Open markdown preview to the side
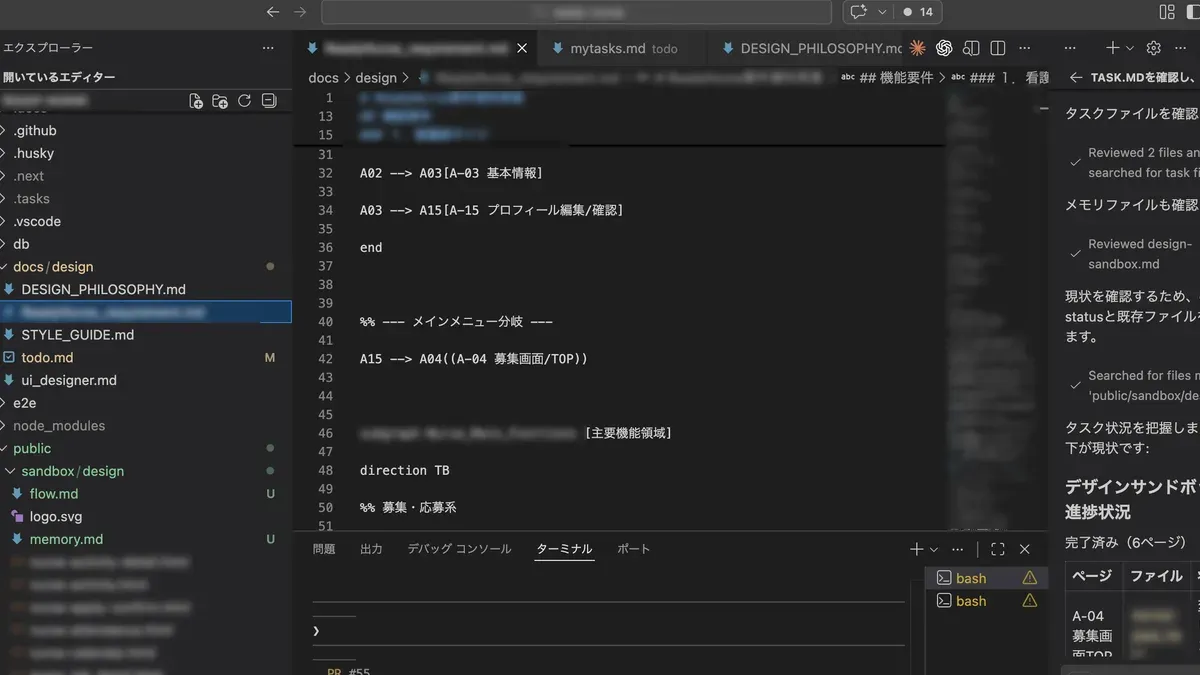Image resolution: width=1200 pixels, height=675 pixels. click(x=971, y=48)
